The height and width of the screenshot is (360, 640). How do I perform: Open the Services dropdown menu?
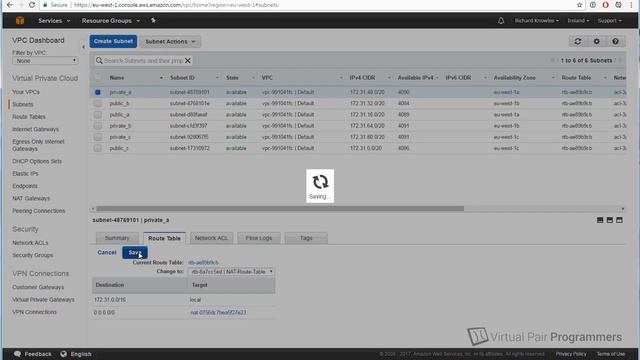click(x=54, y=20)
